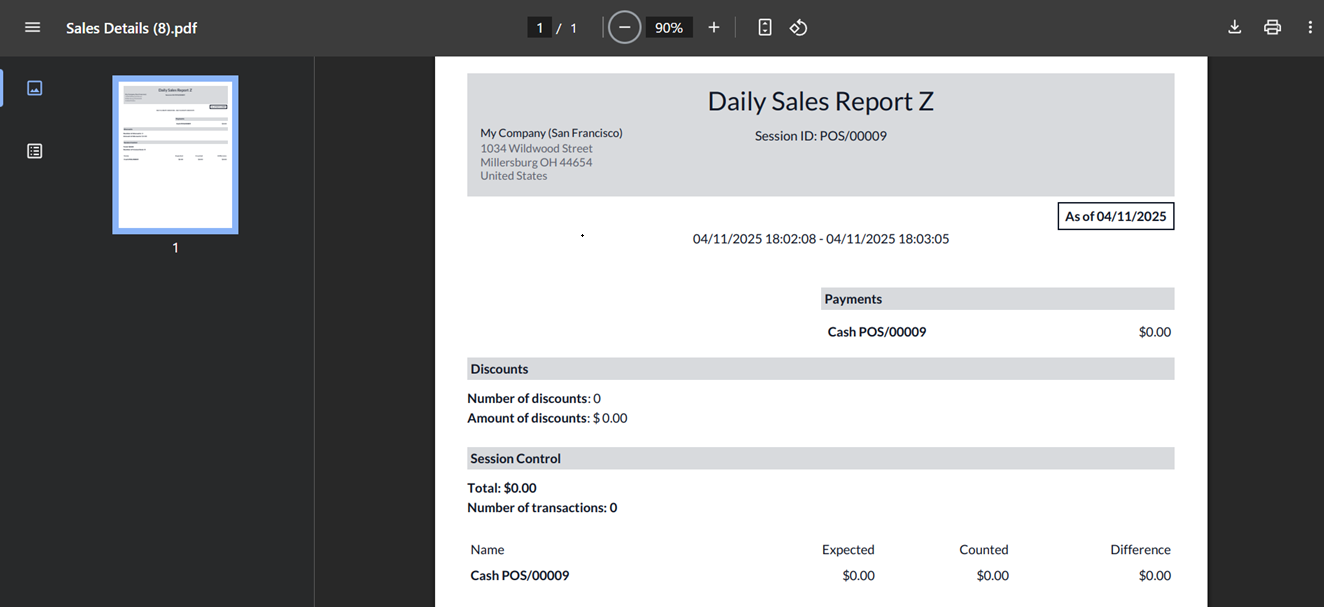Click the 90% zoom level field

click(x=669, y=28)
